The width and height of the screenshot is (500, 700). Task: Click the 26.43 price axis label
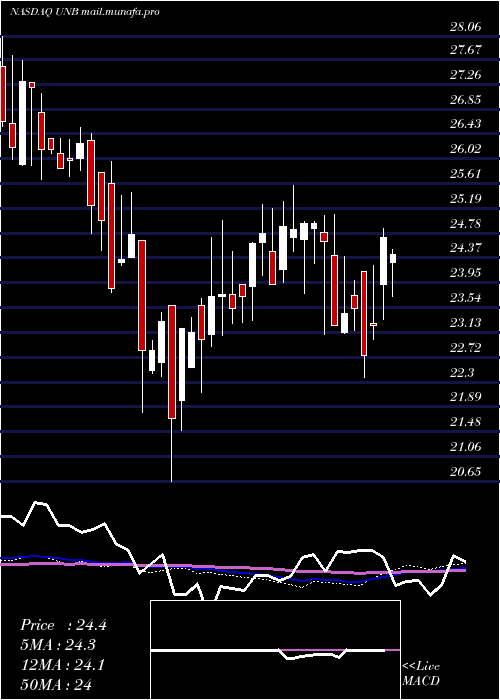click(x=466, y=124)
